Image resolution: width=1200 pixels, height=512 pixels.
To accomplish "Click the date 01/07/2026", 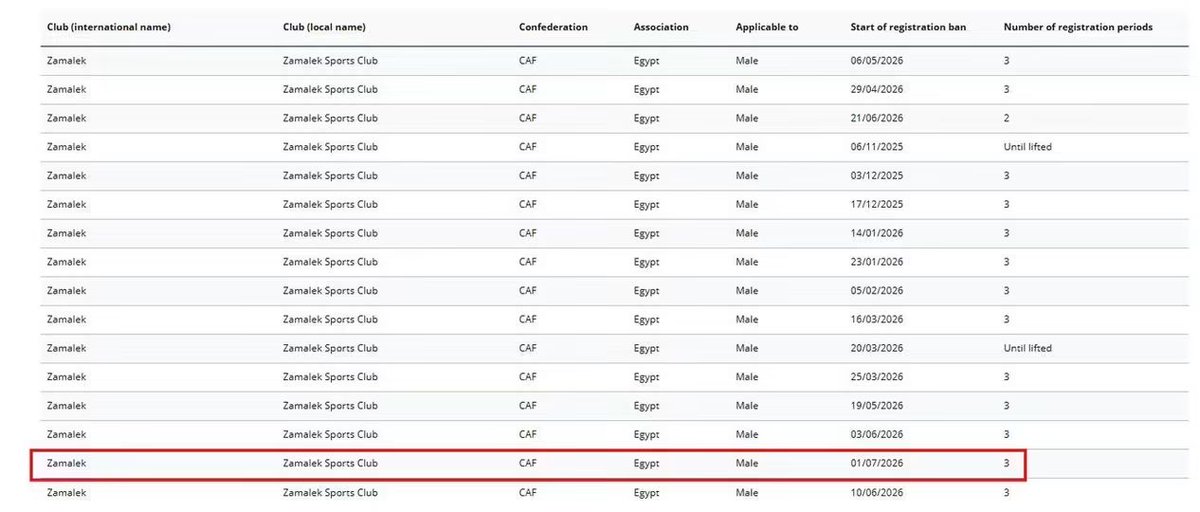I will click(877, 464).
